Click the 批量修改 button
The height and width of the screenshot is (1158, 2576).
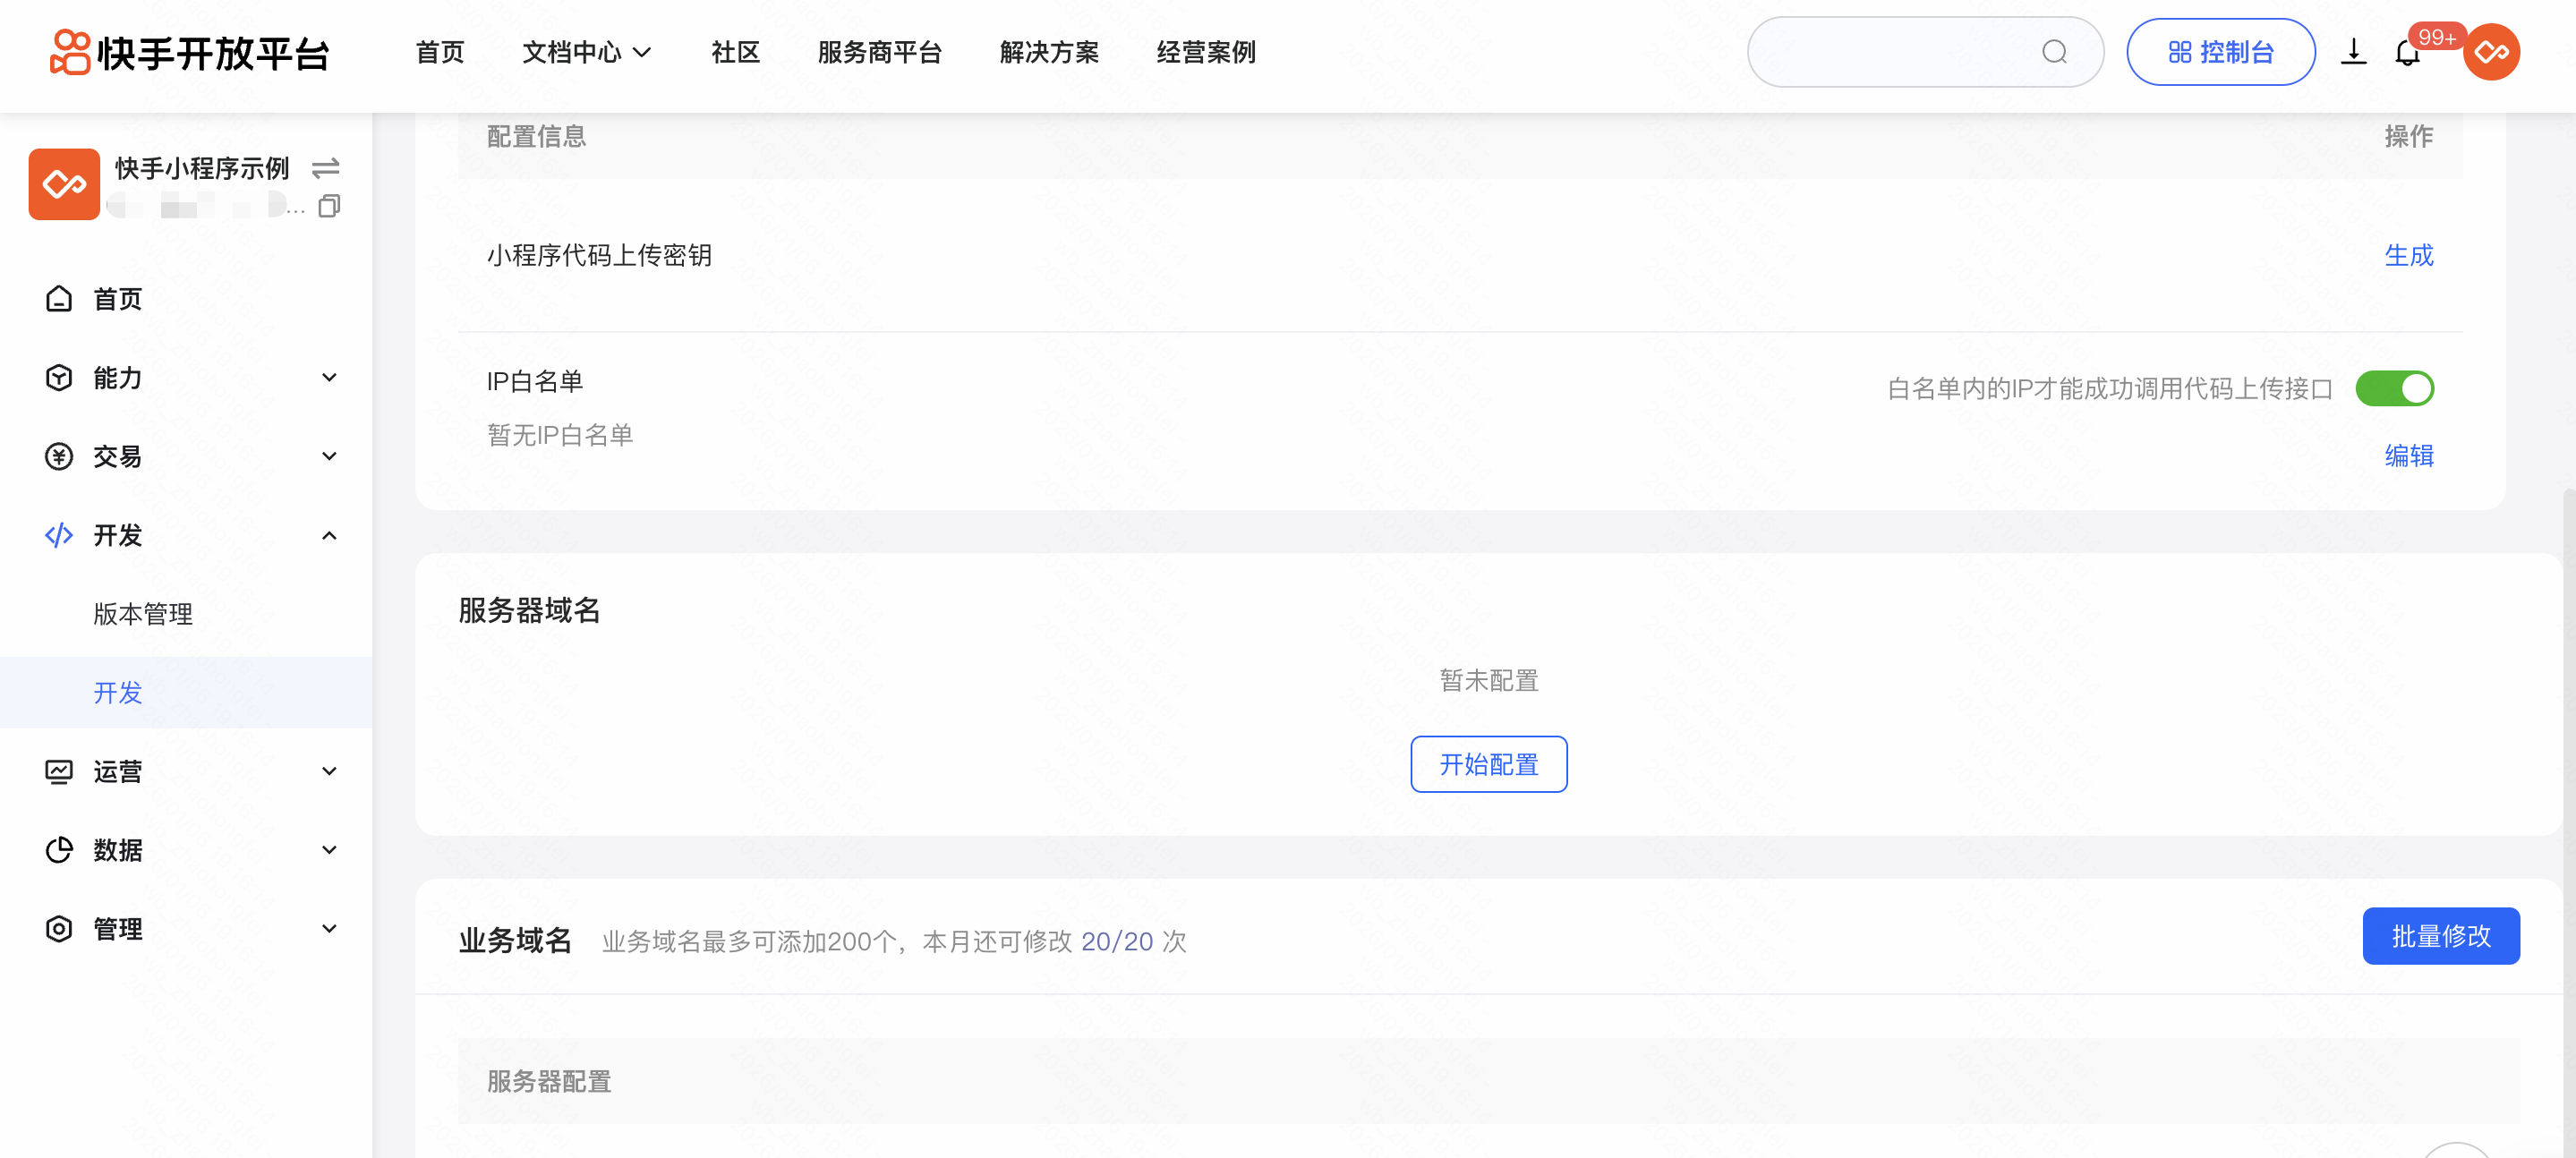coord(2440,936)
